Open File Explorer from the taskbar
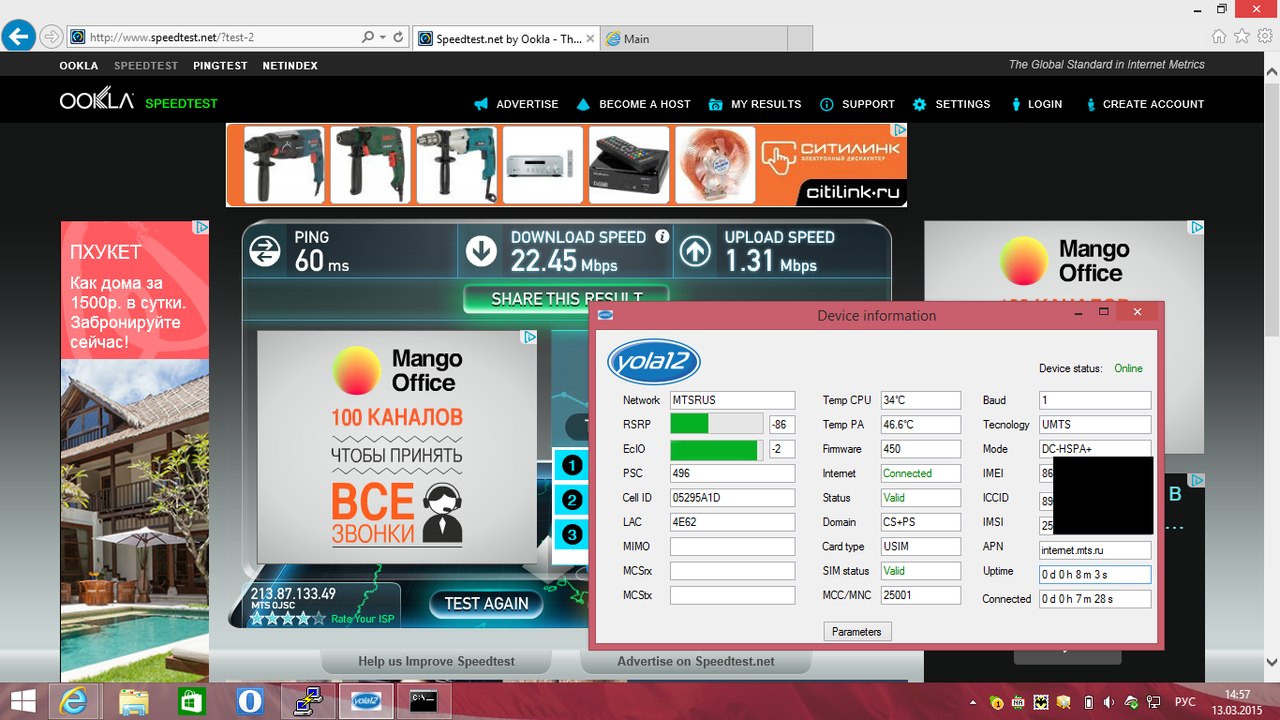Viewport: 1280px width, 720px height. coord(132,701)
